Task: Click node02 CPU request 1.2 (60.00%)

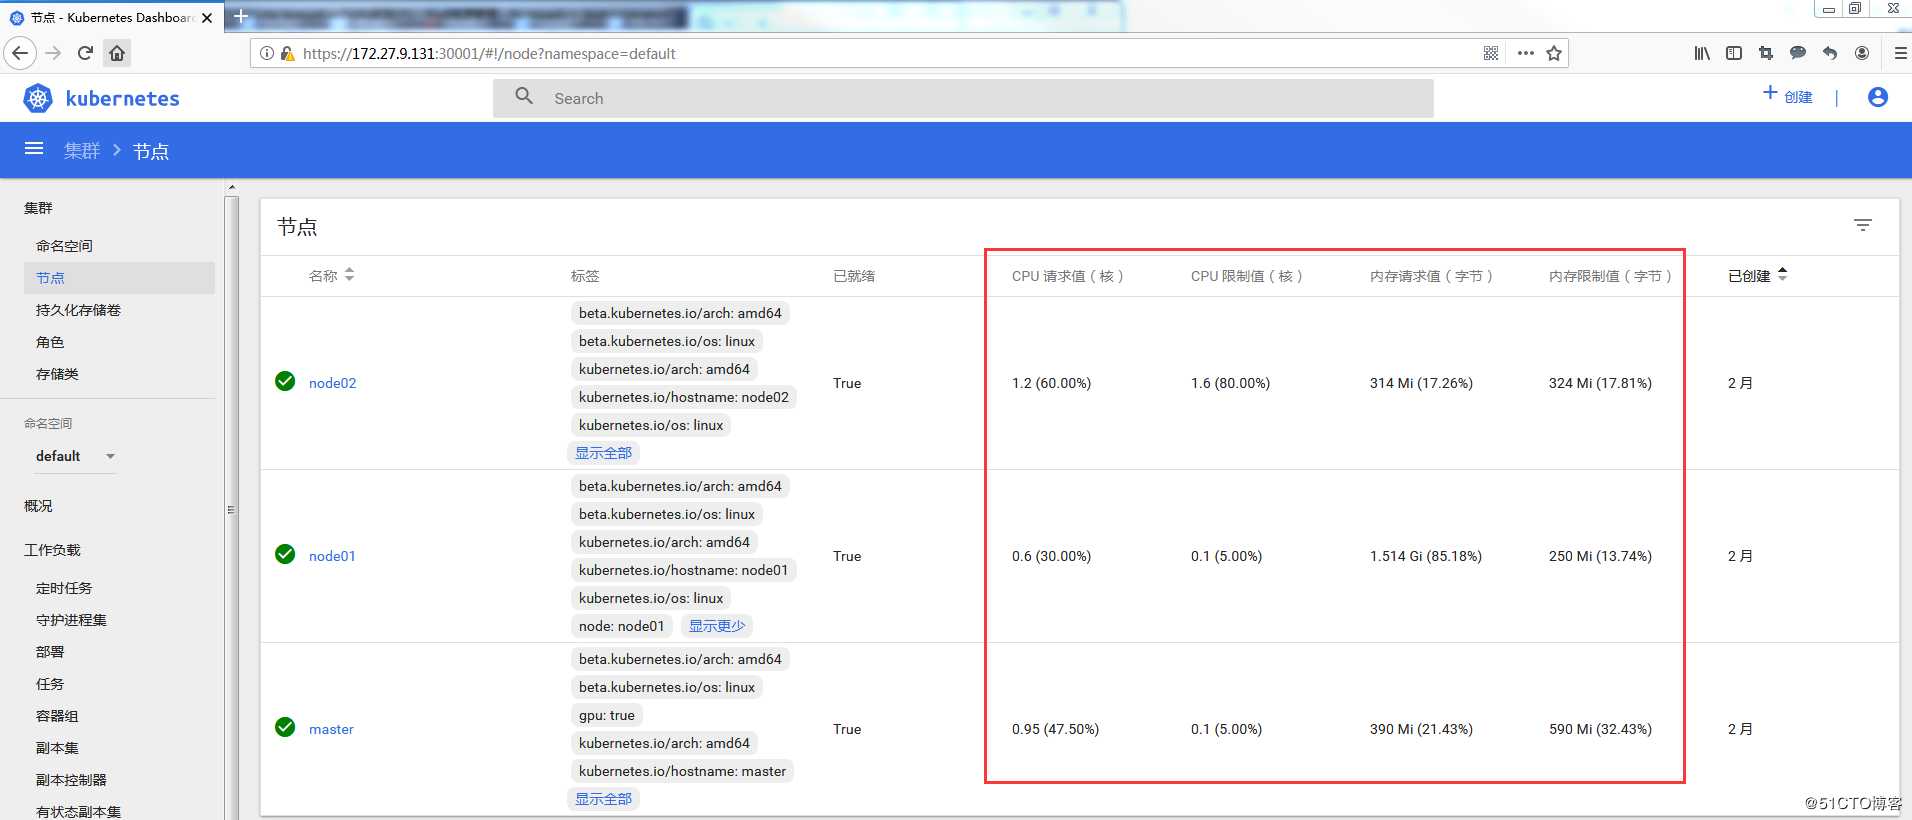Action: point(1051,383)
